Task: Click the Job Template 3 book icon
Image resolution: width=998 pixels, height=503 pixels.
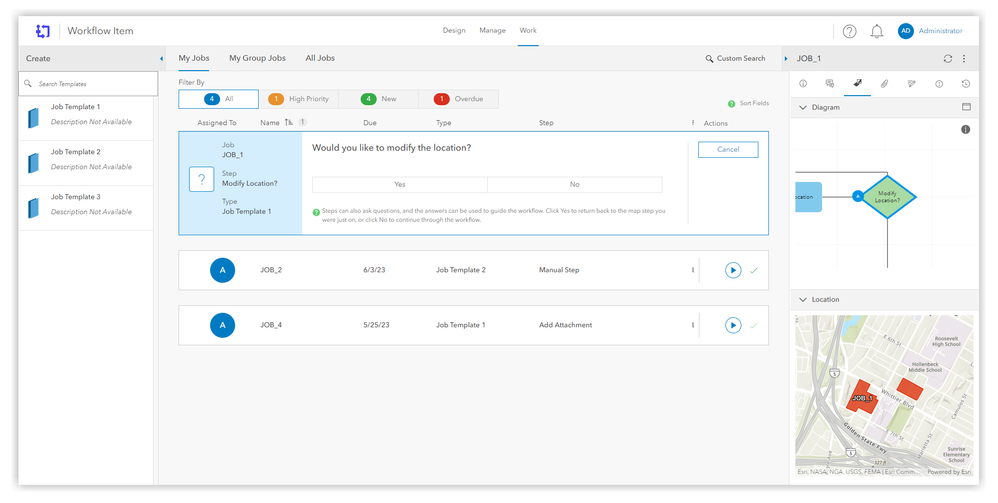Action: click(34, 208)
